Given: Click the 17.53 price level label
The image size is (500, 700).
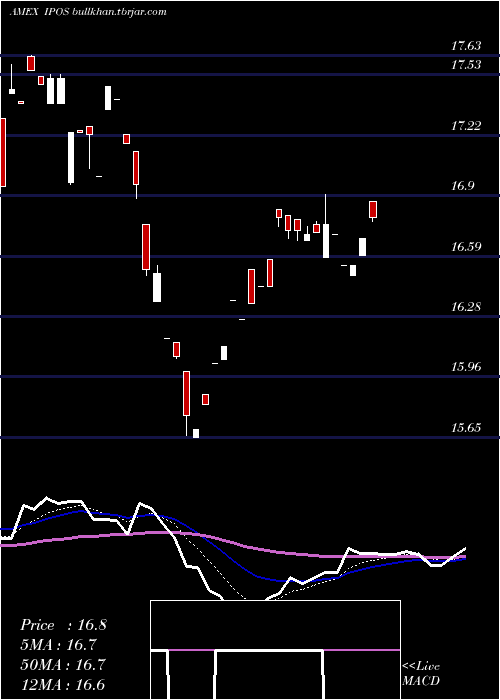Looking at the screenshot, I should [x=466, y=65].
